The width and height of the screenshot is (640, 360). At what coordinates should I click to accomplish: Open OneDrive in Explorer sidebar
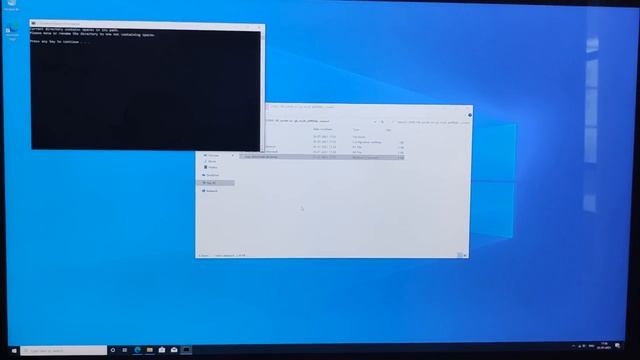(211, 175)
